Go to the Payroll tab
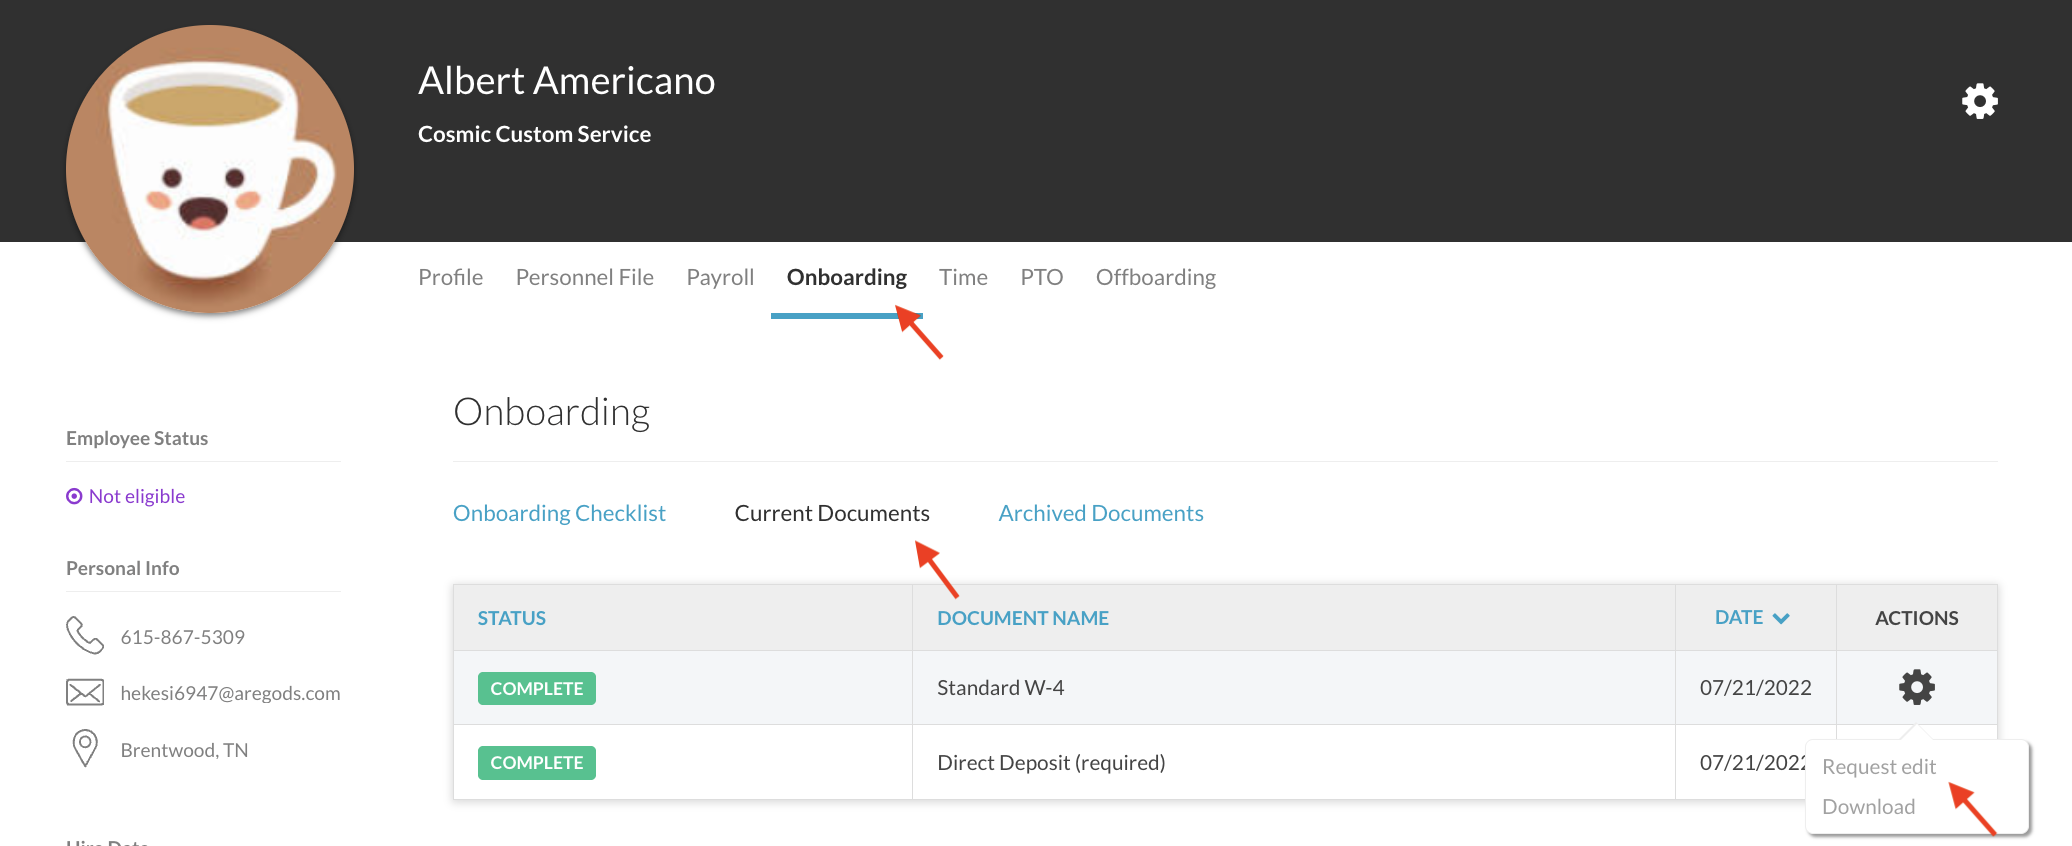Image resolution: width=2072 pixels, height=846 pixels. tap(720, 277)
